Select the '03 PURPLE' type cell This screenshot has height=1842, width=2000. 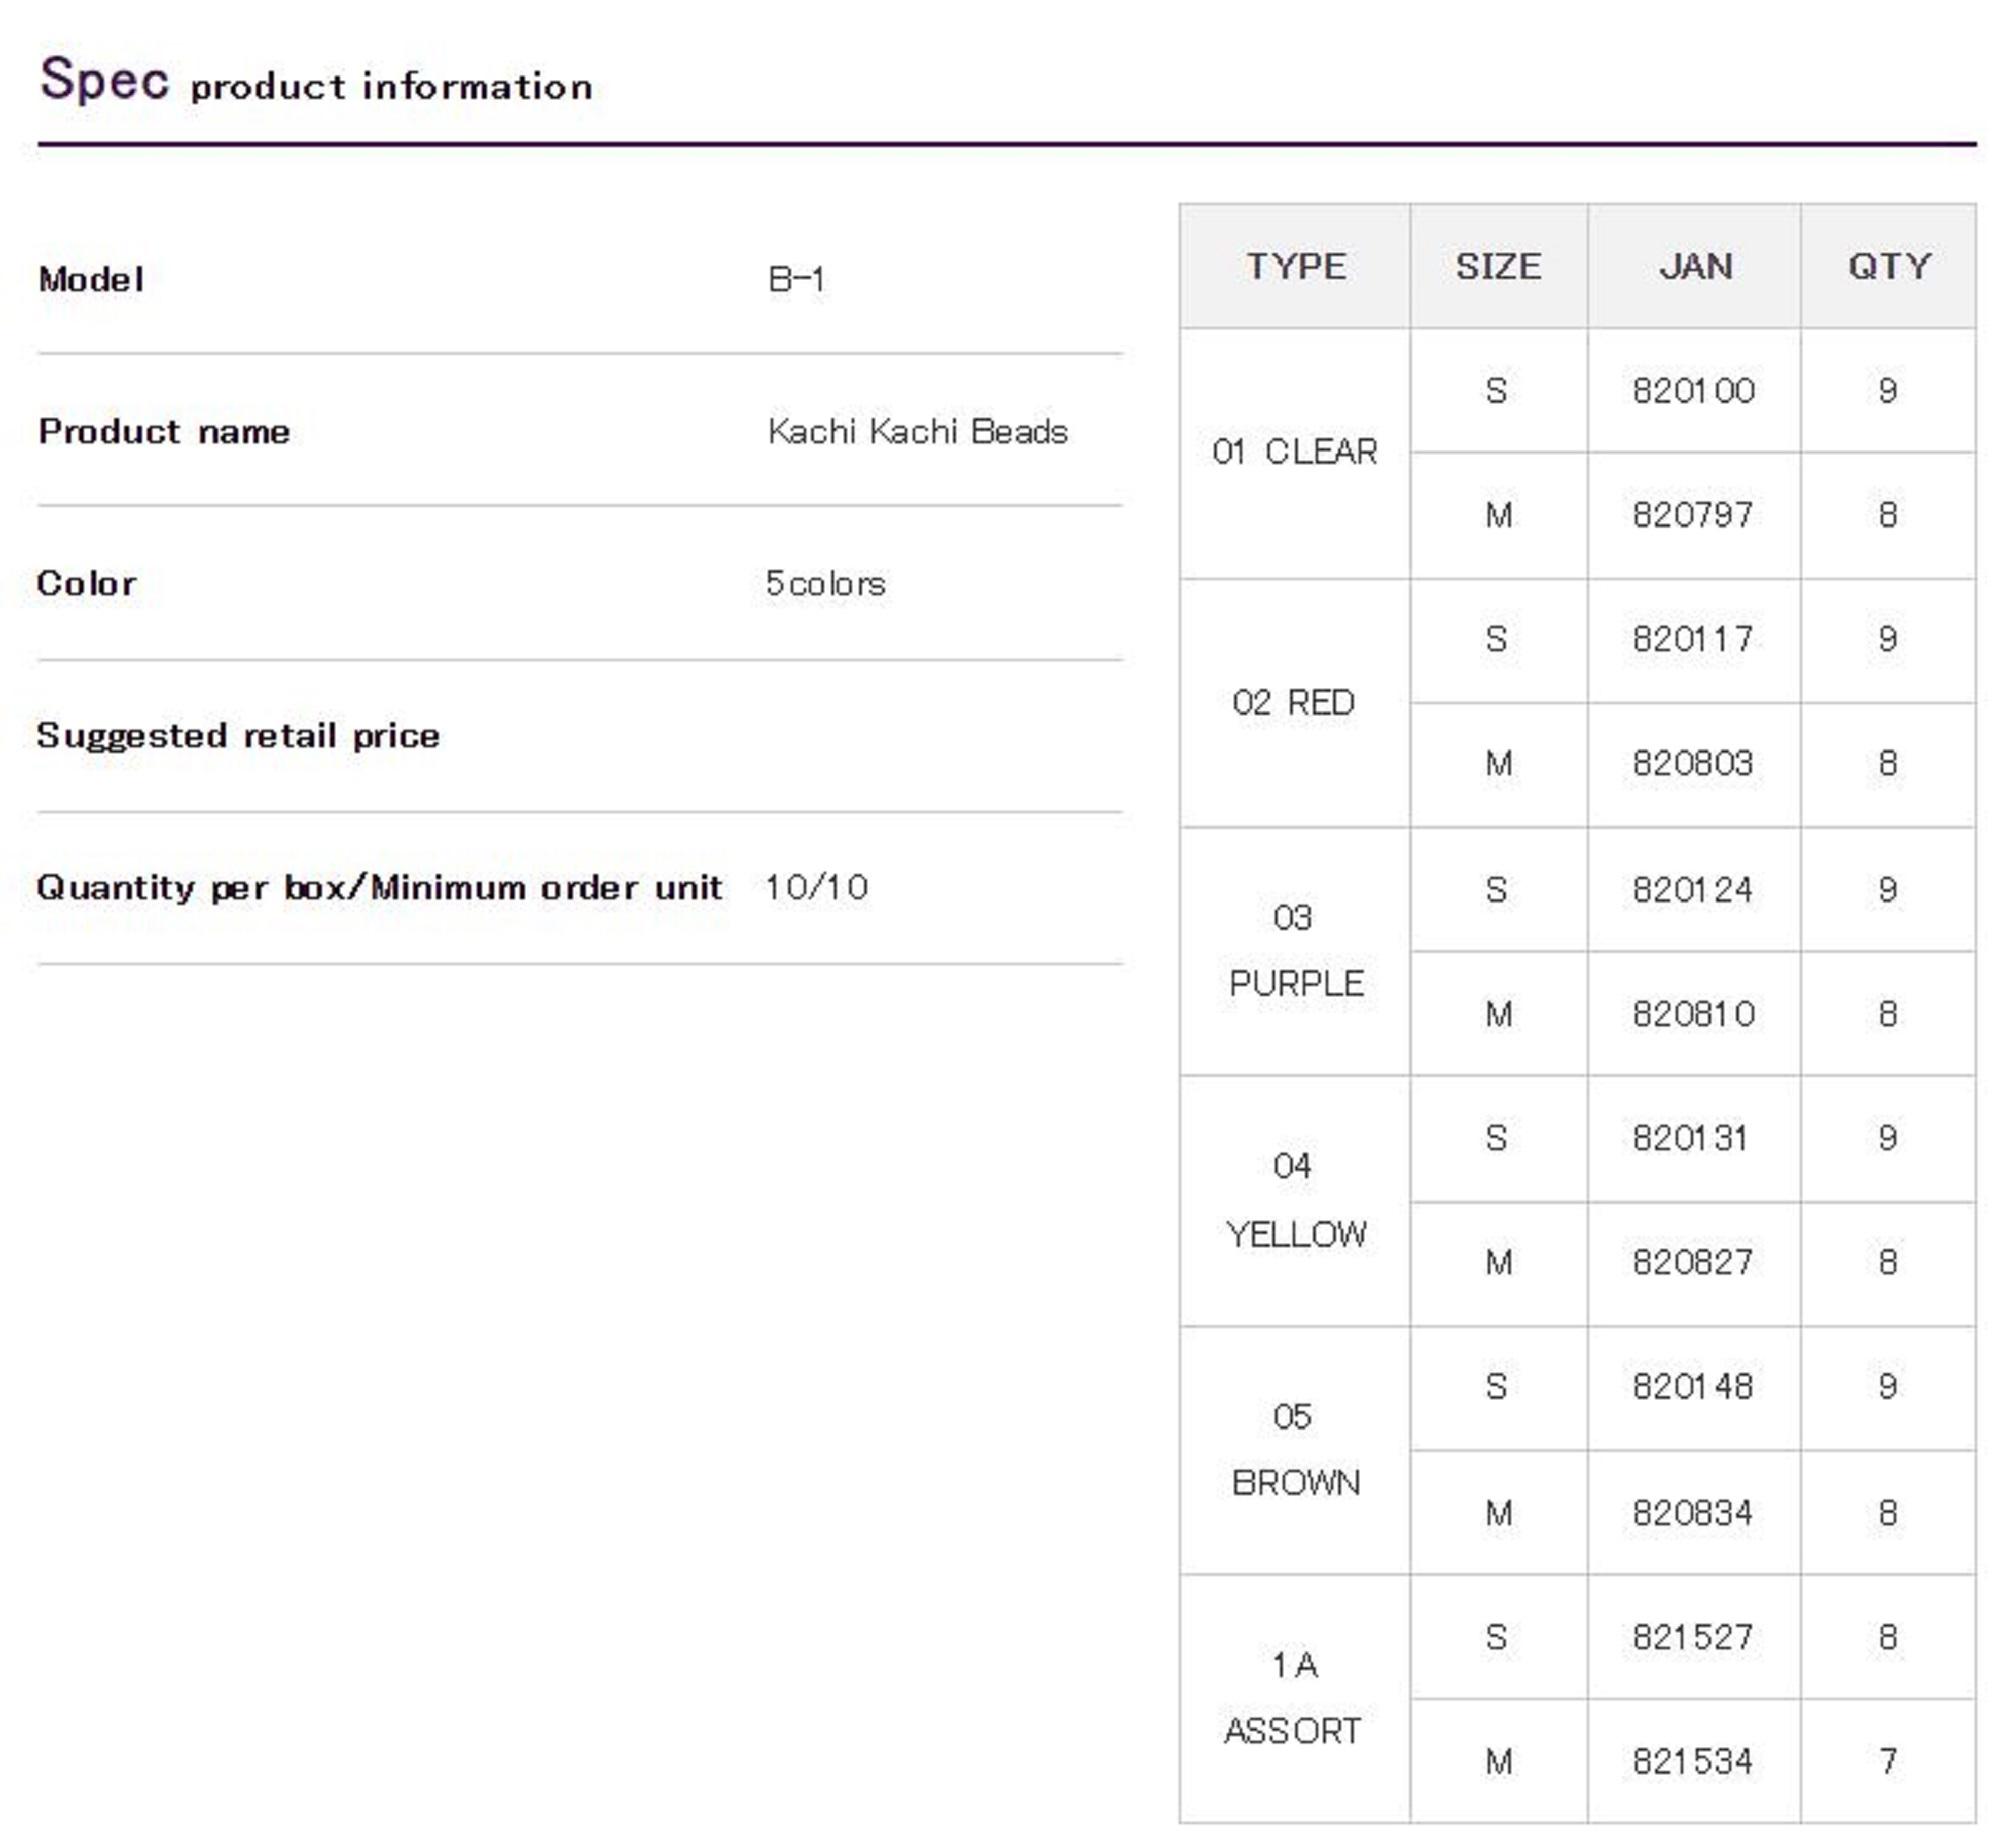(1295, 951)
